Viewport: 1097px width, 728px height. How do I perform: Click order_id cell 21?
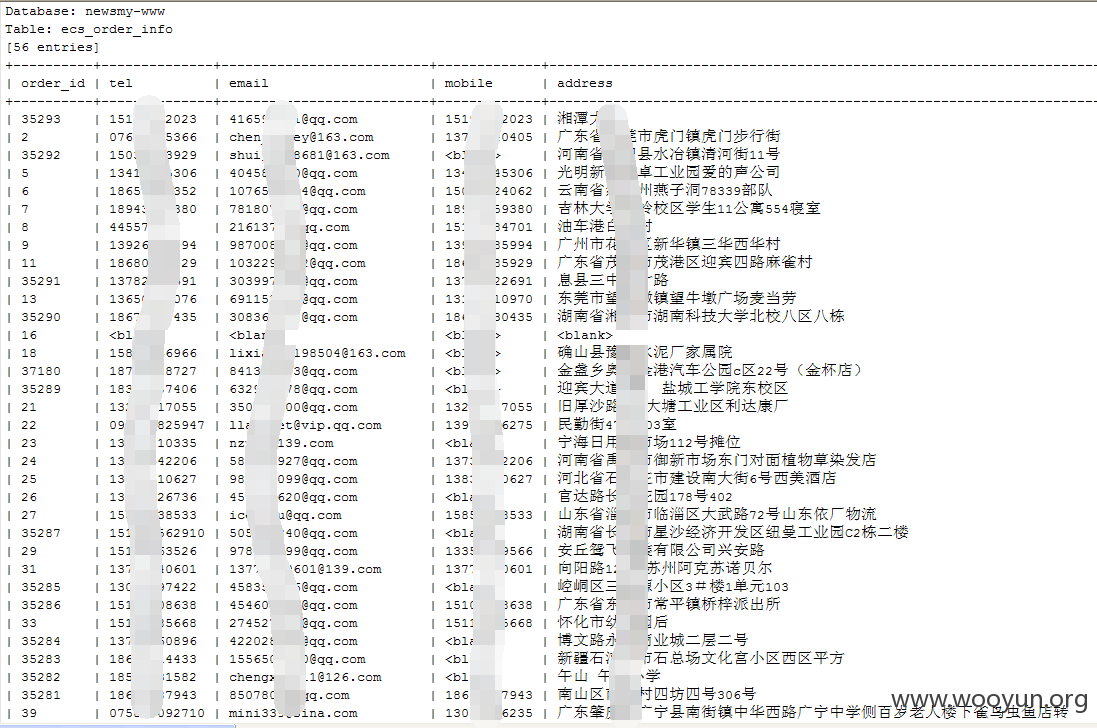coord(29,407)
